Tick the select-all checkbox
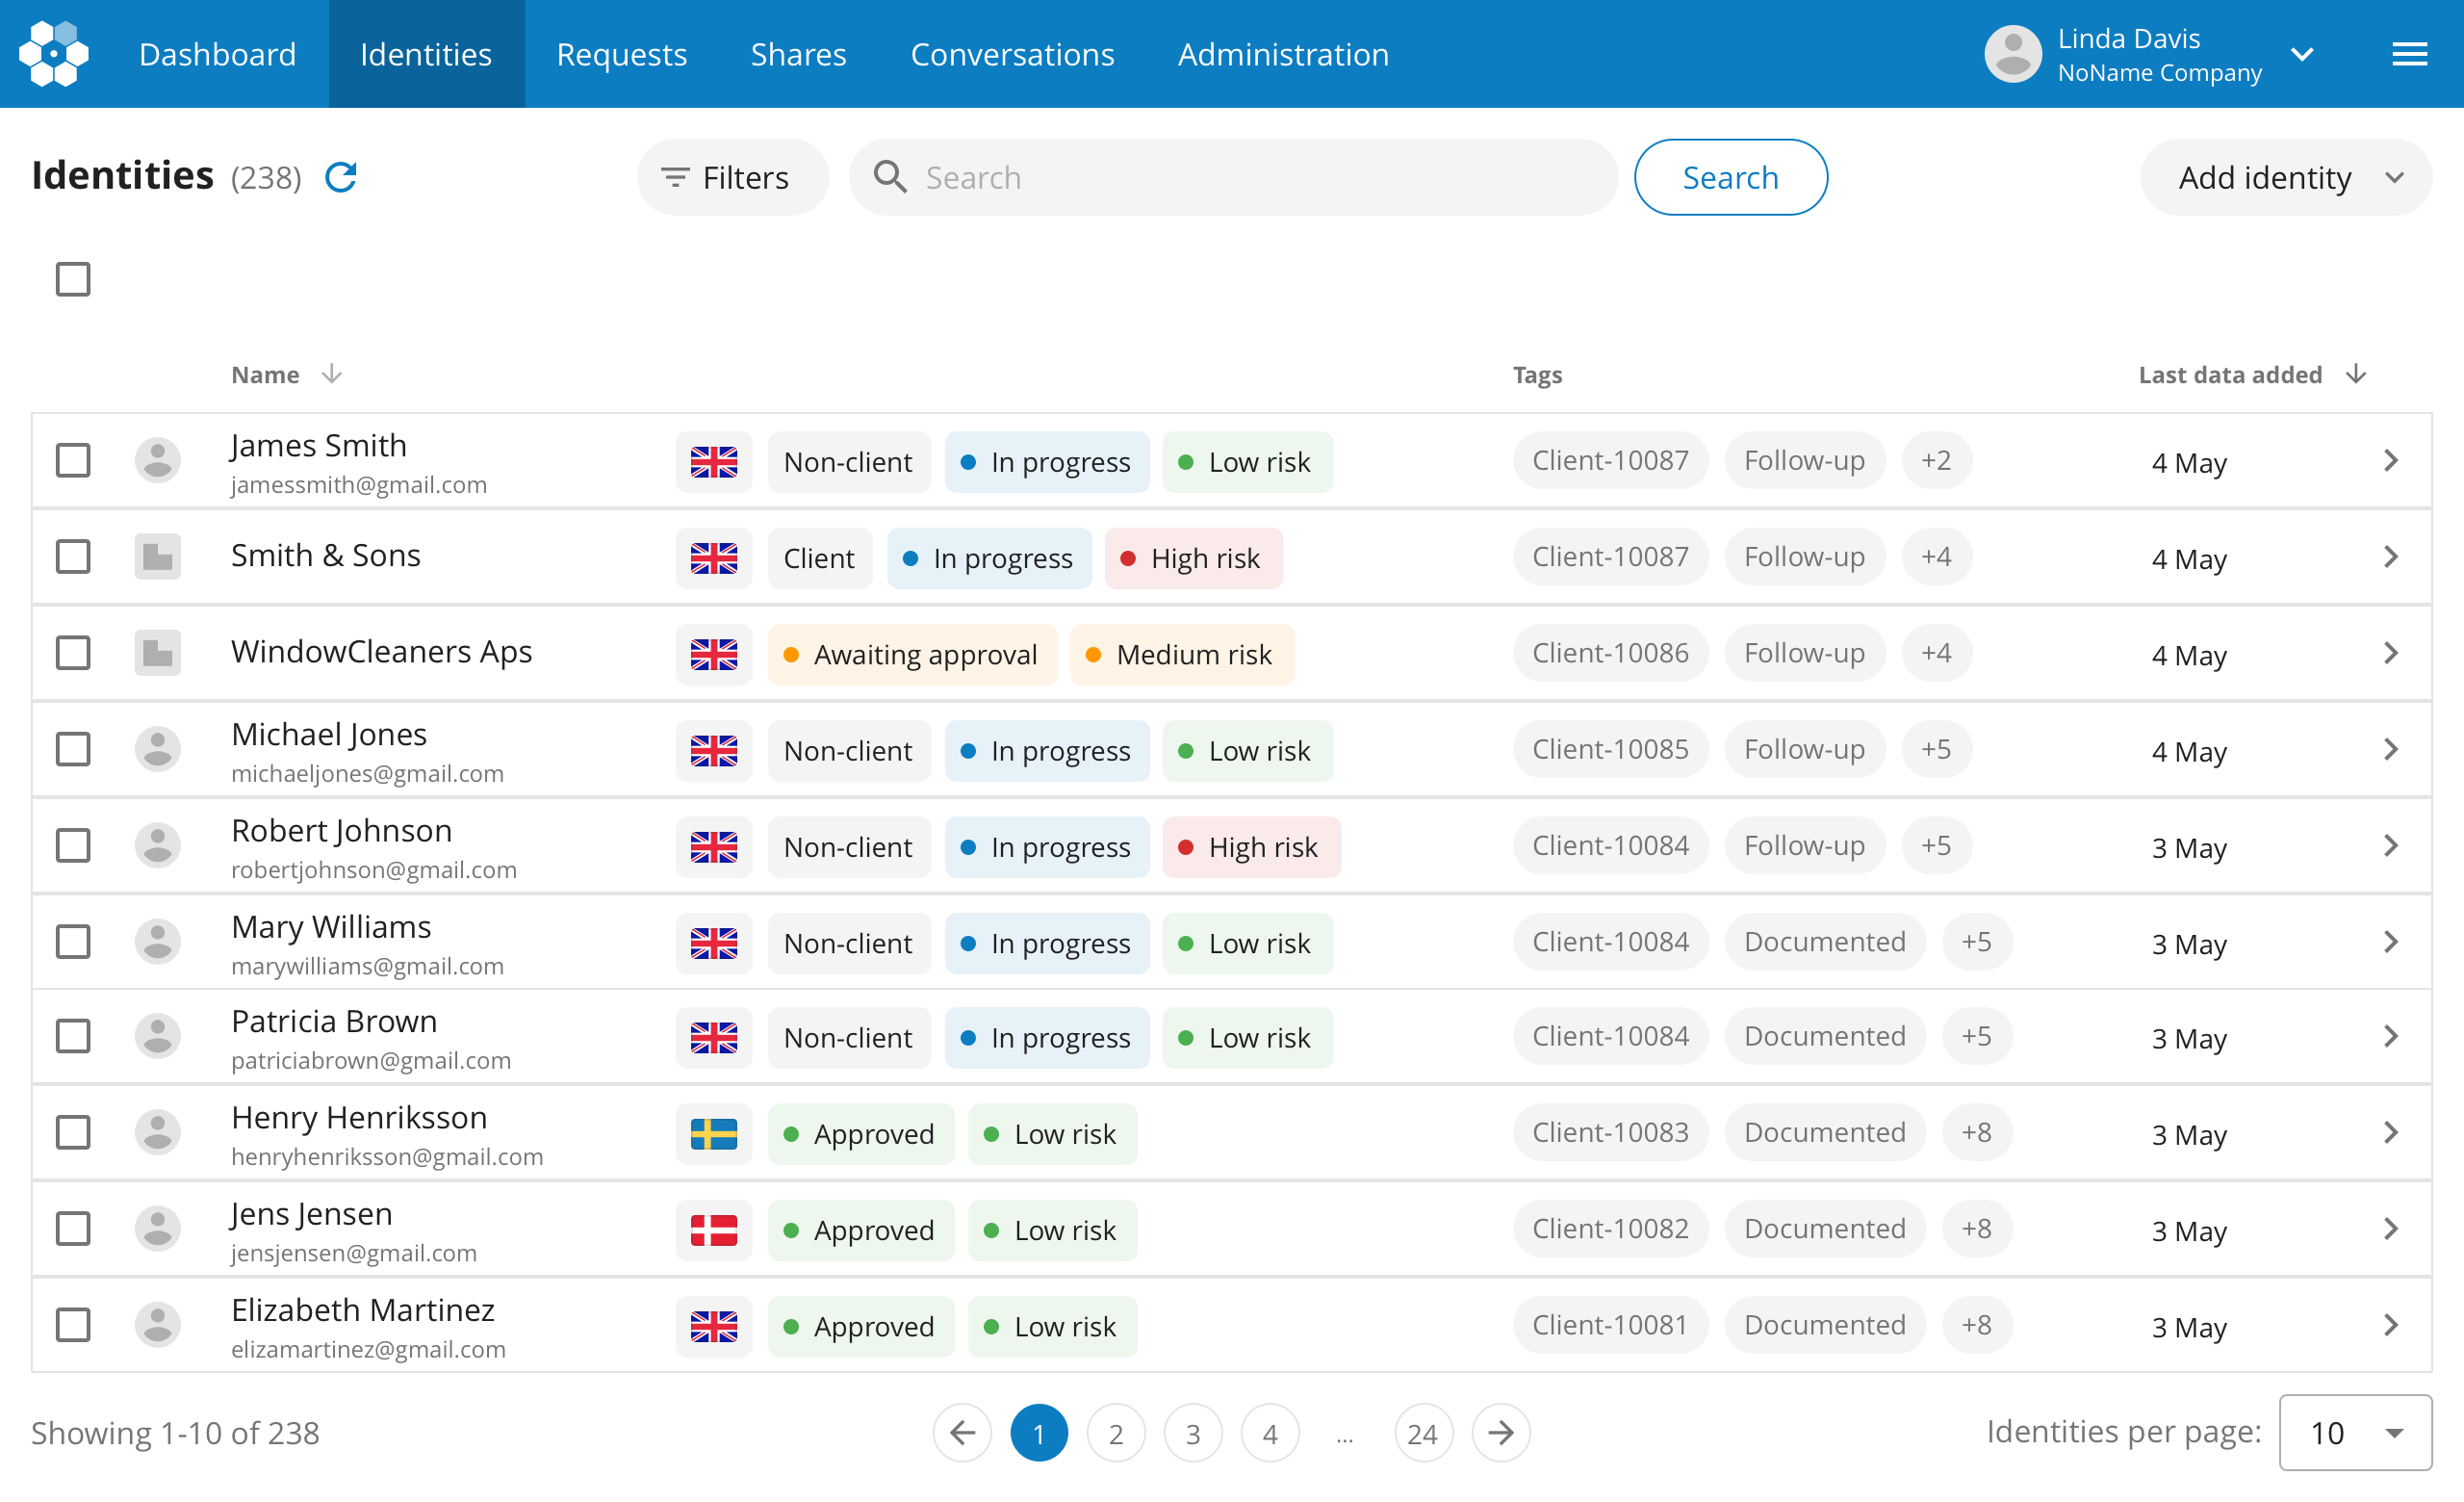 (x=73, y=279)
